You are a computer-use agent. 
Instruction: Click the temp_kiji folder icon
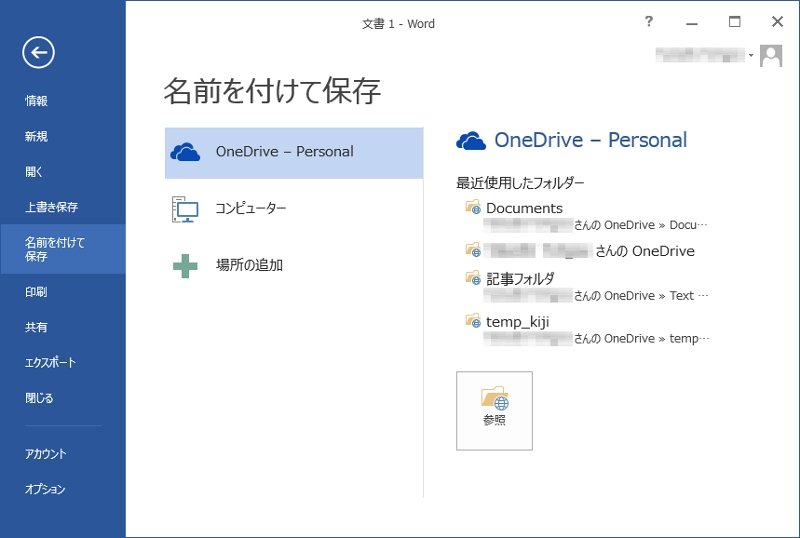click(x=473, y=321)
